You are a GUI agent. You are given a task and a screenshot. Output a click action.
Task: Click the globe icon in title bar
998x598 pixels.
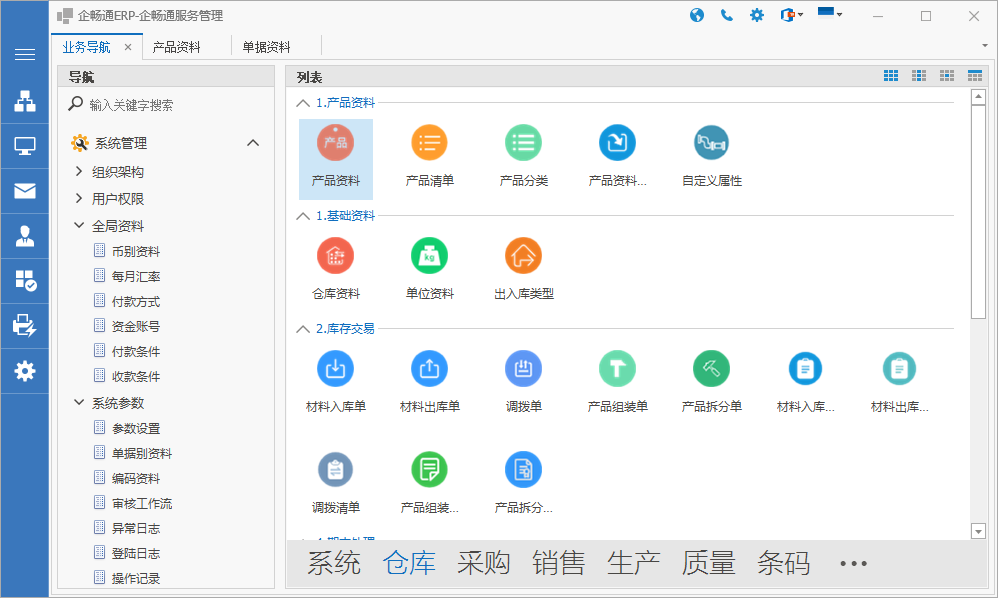pyautogui.click(x=697, y=15)
